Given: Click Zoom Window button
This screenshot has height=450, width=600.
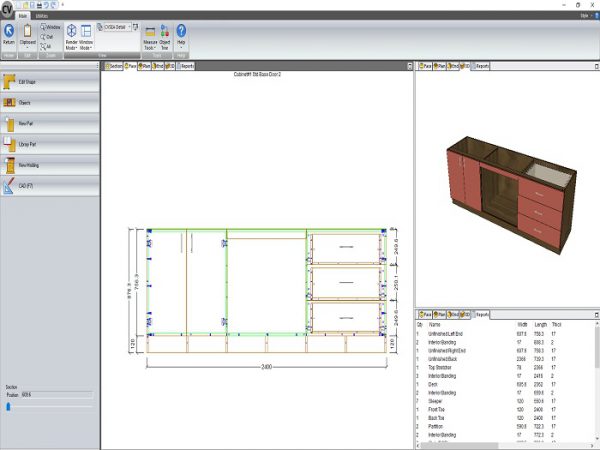Looking at the screenshot, I should [51, 27].
